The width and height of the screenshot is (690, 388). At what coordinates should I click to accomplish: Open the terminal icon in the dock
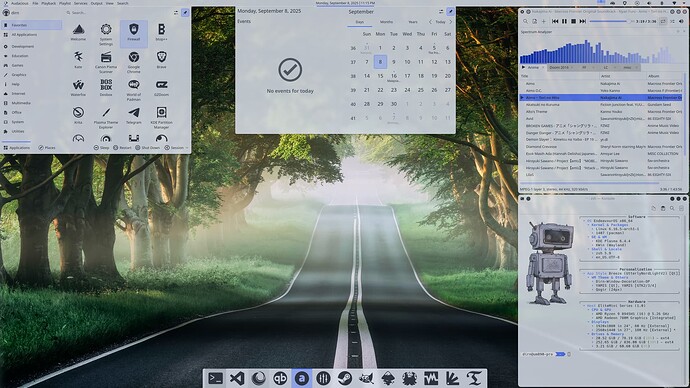[x=215, y=378]
